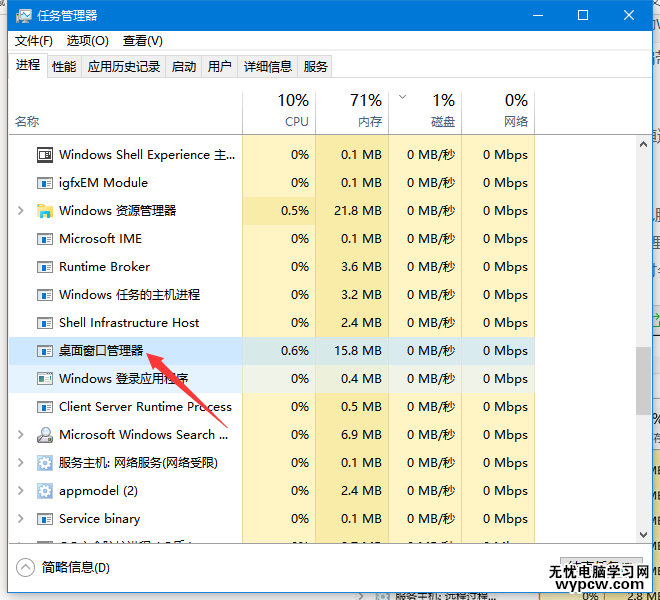Viewport: 660px width, 600px height.
Task: Open the 选项(O) menu
Action: coord(88,41)
